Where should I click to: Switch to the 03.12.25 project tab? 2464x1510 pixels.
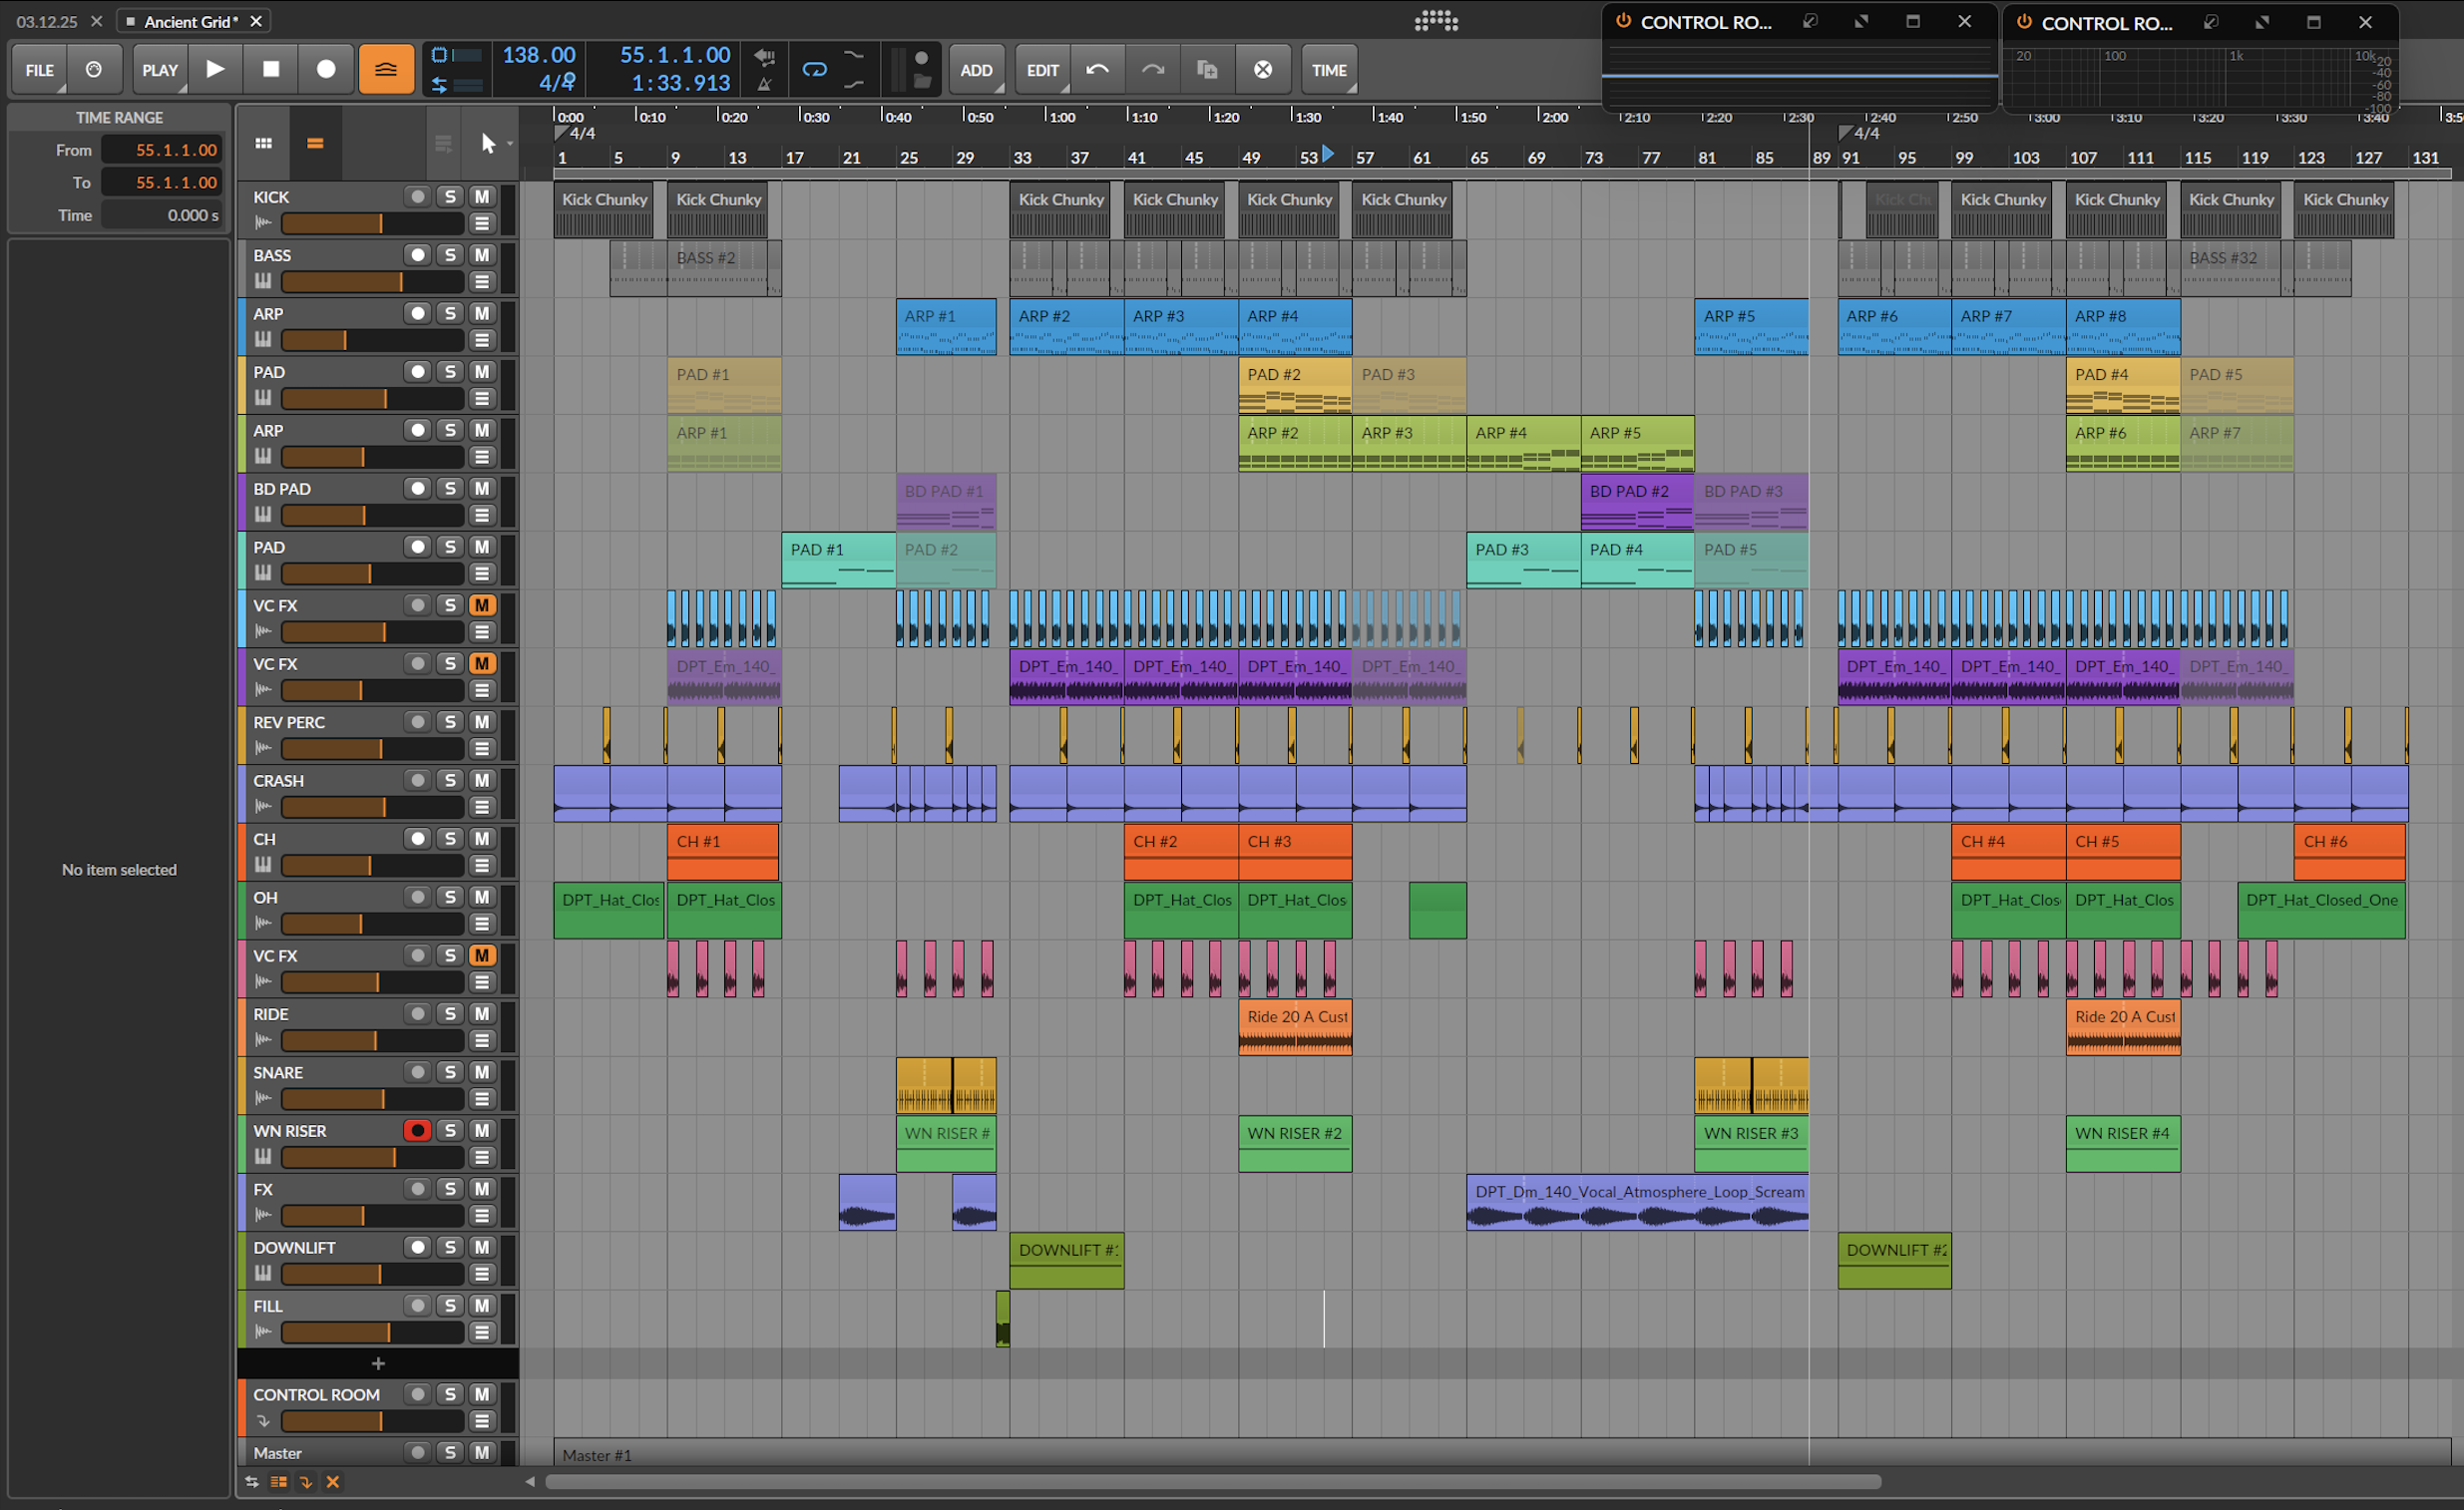tap(47, 21)
